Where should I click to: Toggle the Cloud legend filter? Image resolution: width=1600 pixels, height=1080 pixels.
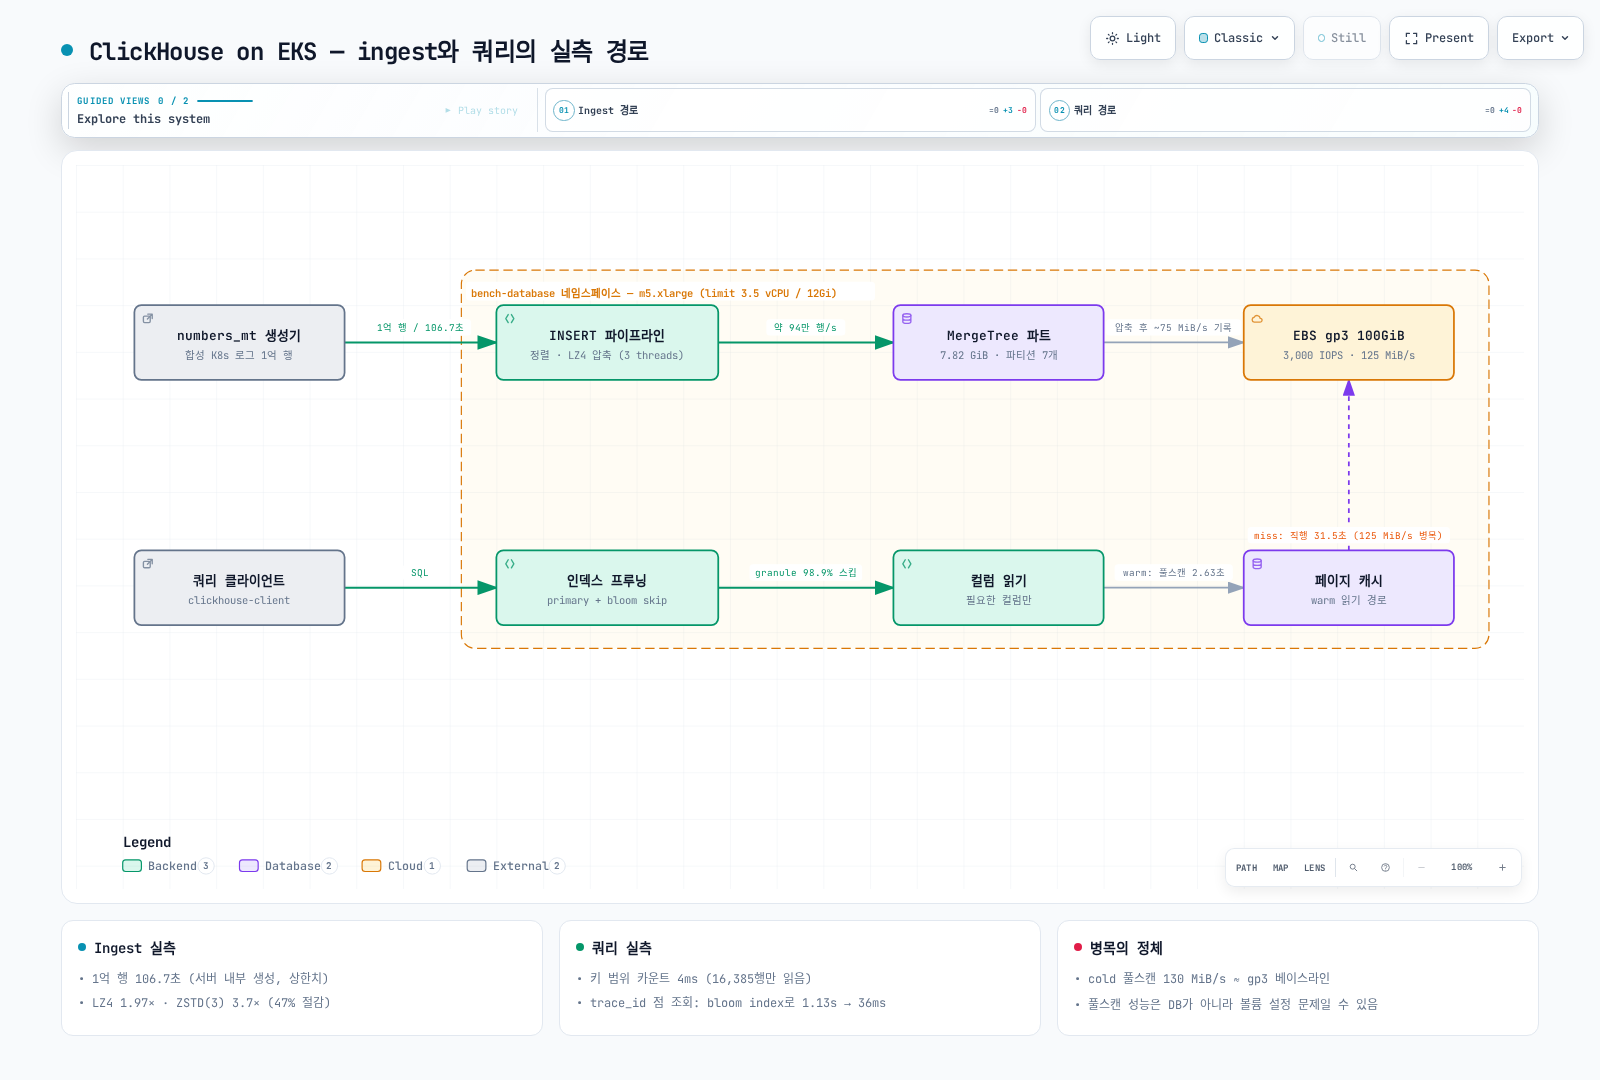tap(401, 866)
